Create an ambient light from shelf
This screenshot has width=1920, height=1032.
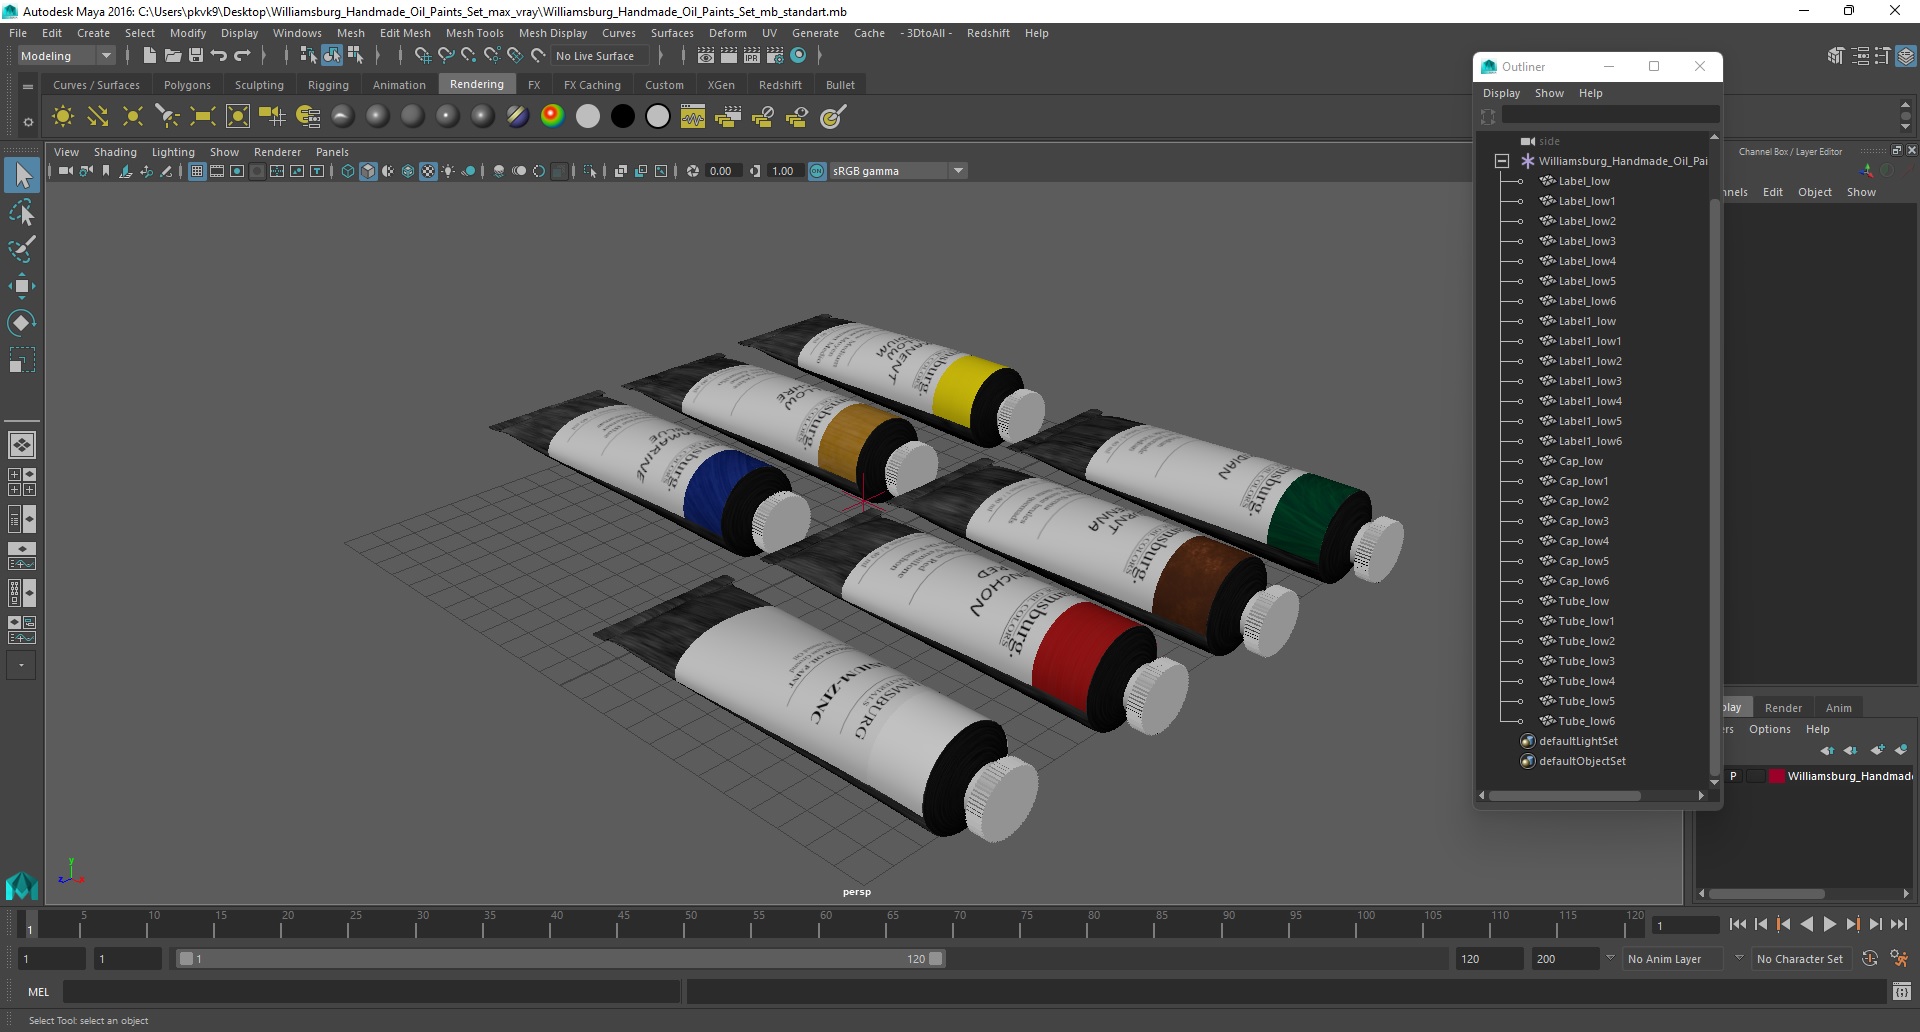pyautogui.click(x=62, y=117)
